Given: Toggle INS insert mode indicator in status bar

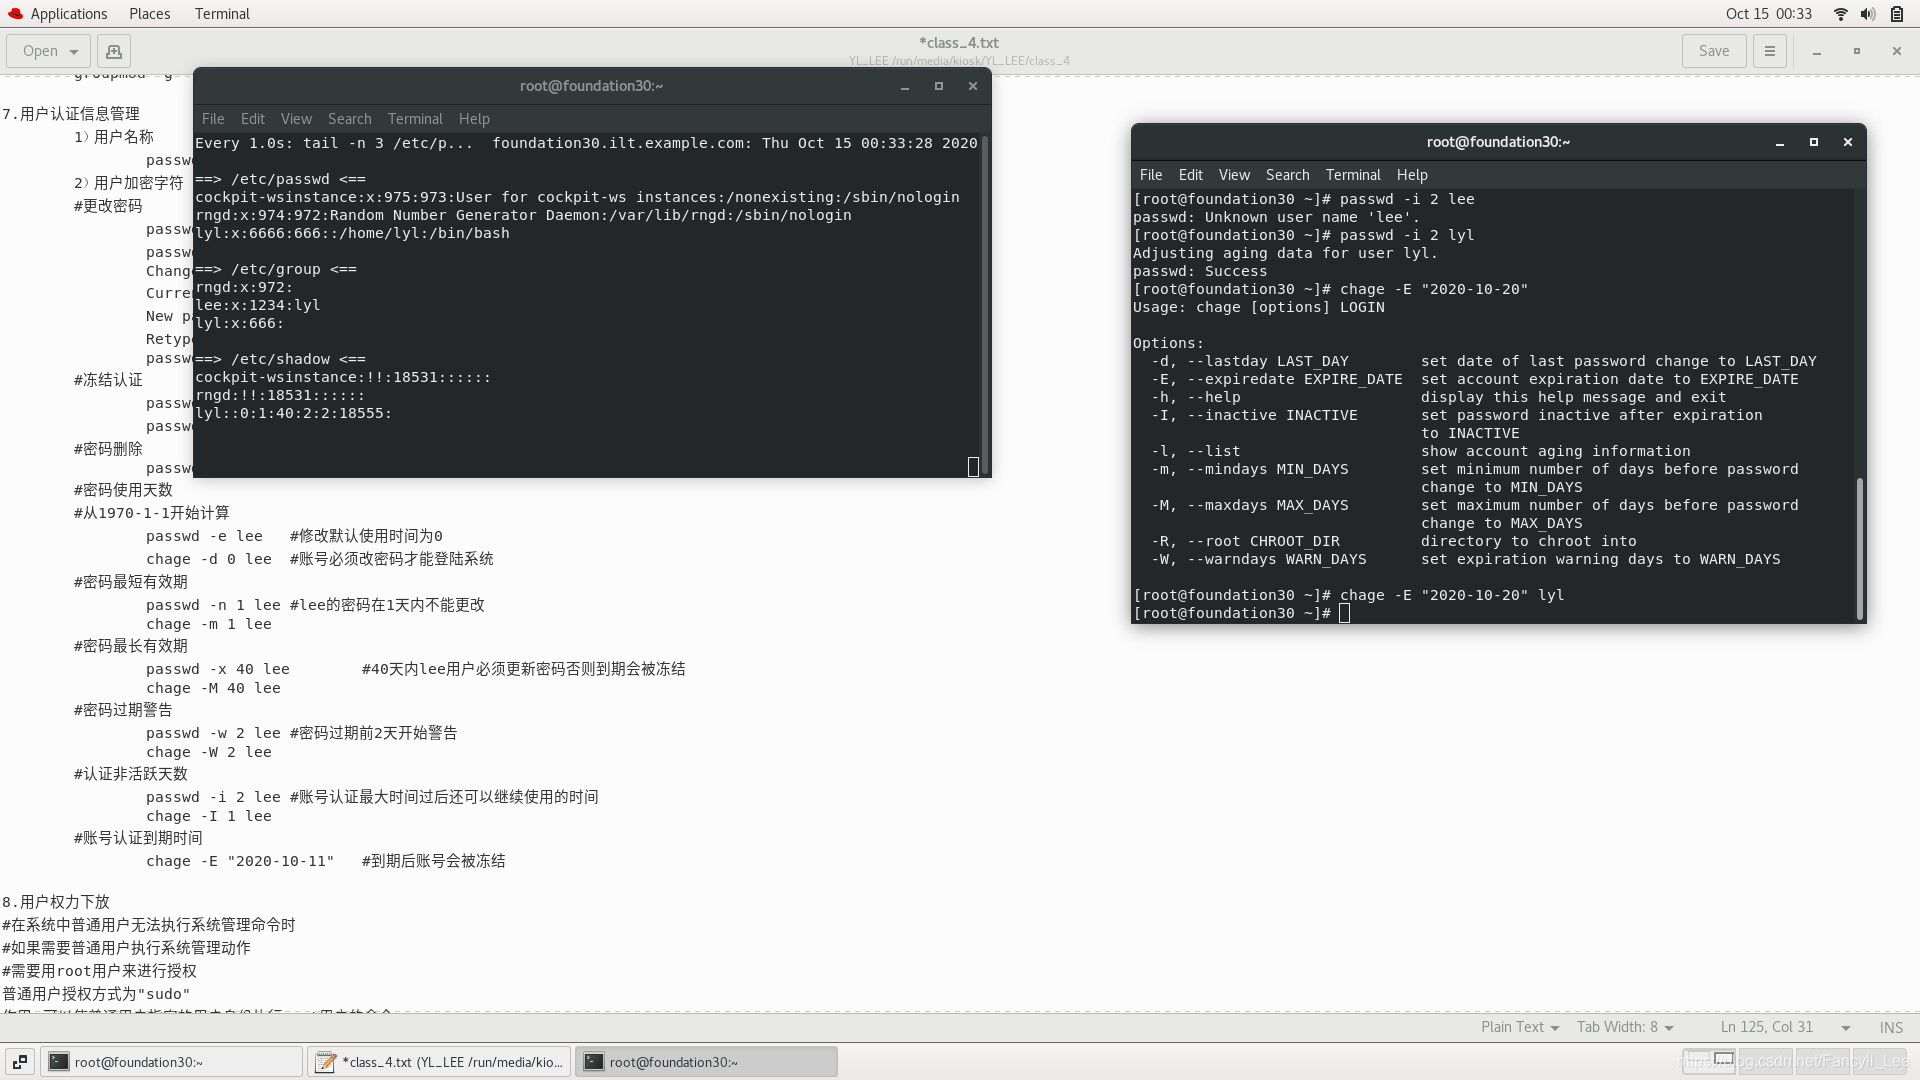Looking at the screenshot, I should pyautogui.click(x=1890, y=1027).
